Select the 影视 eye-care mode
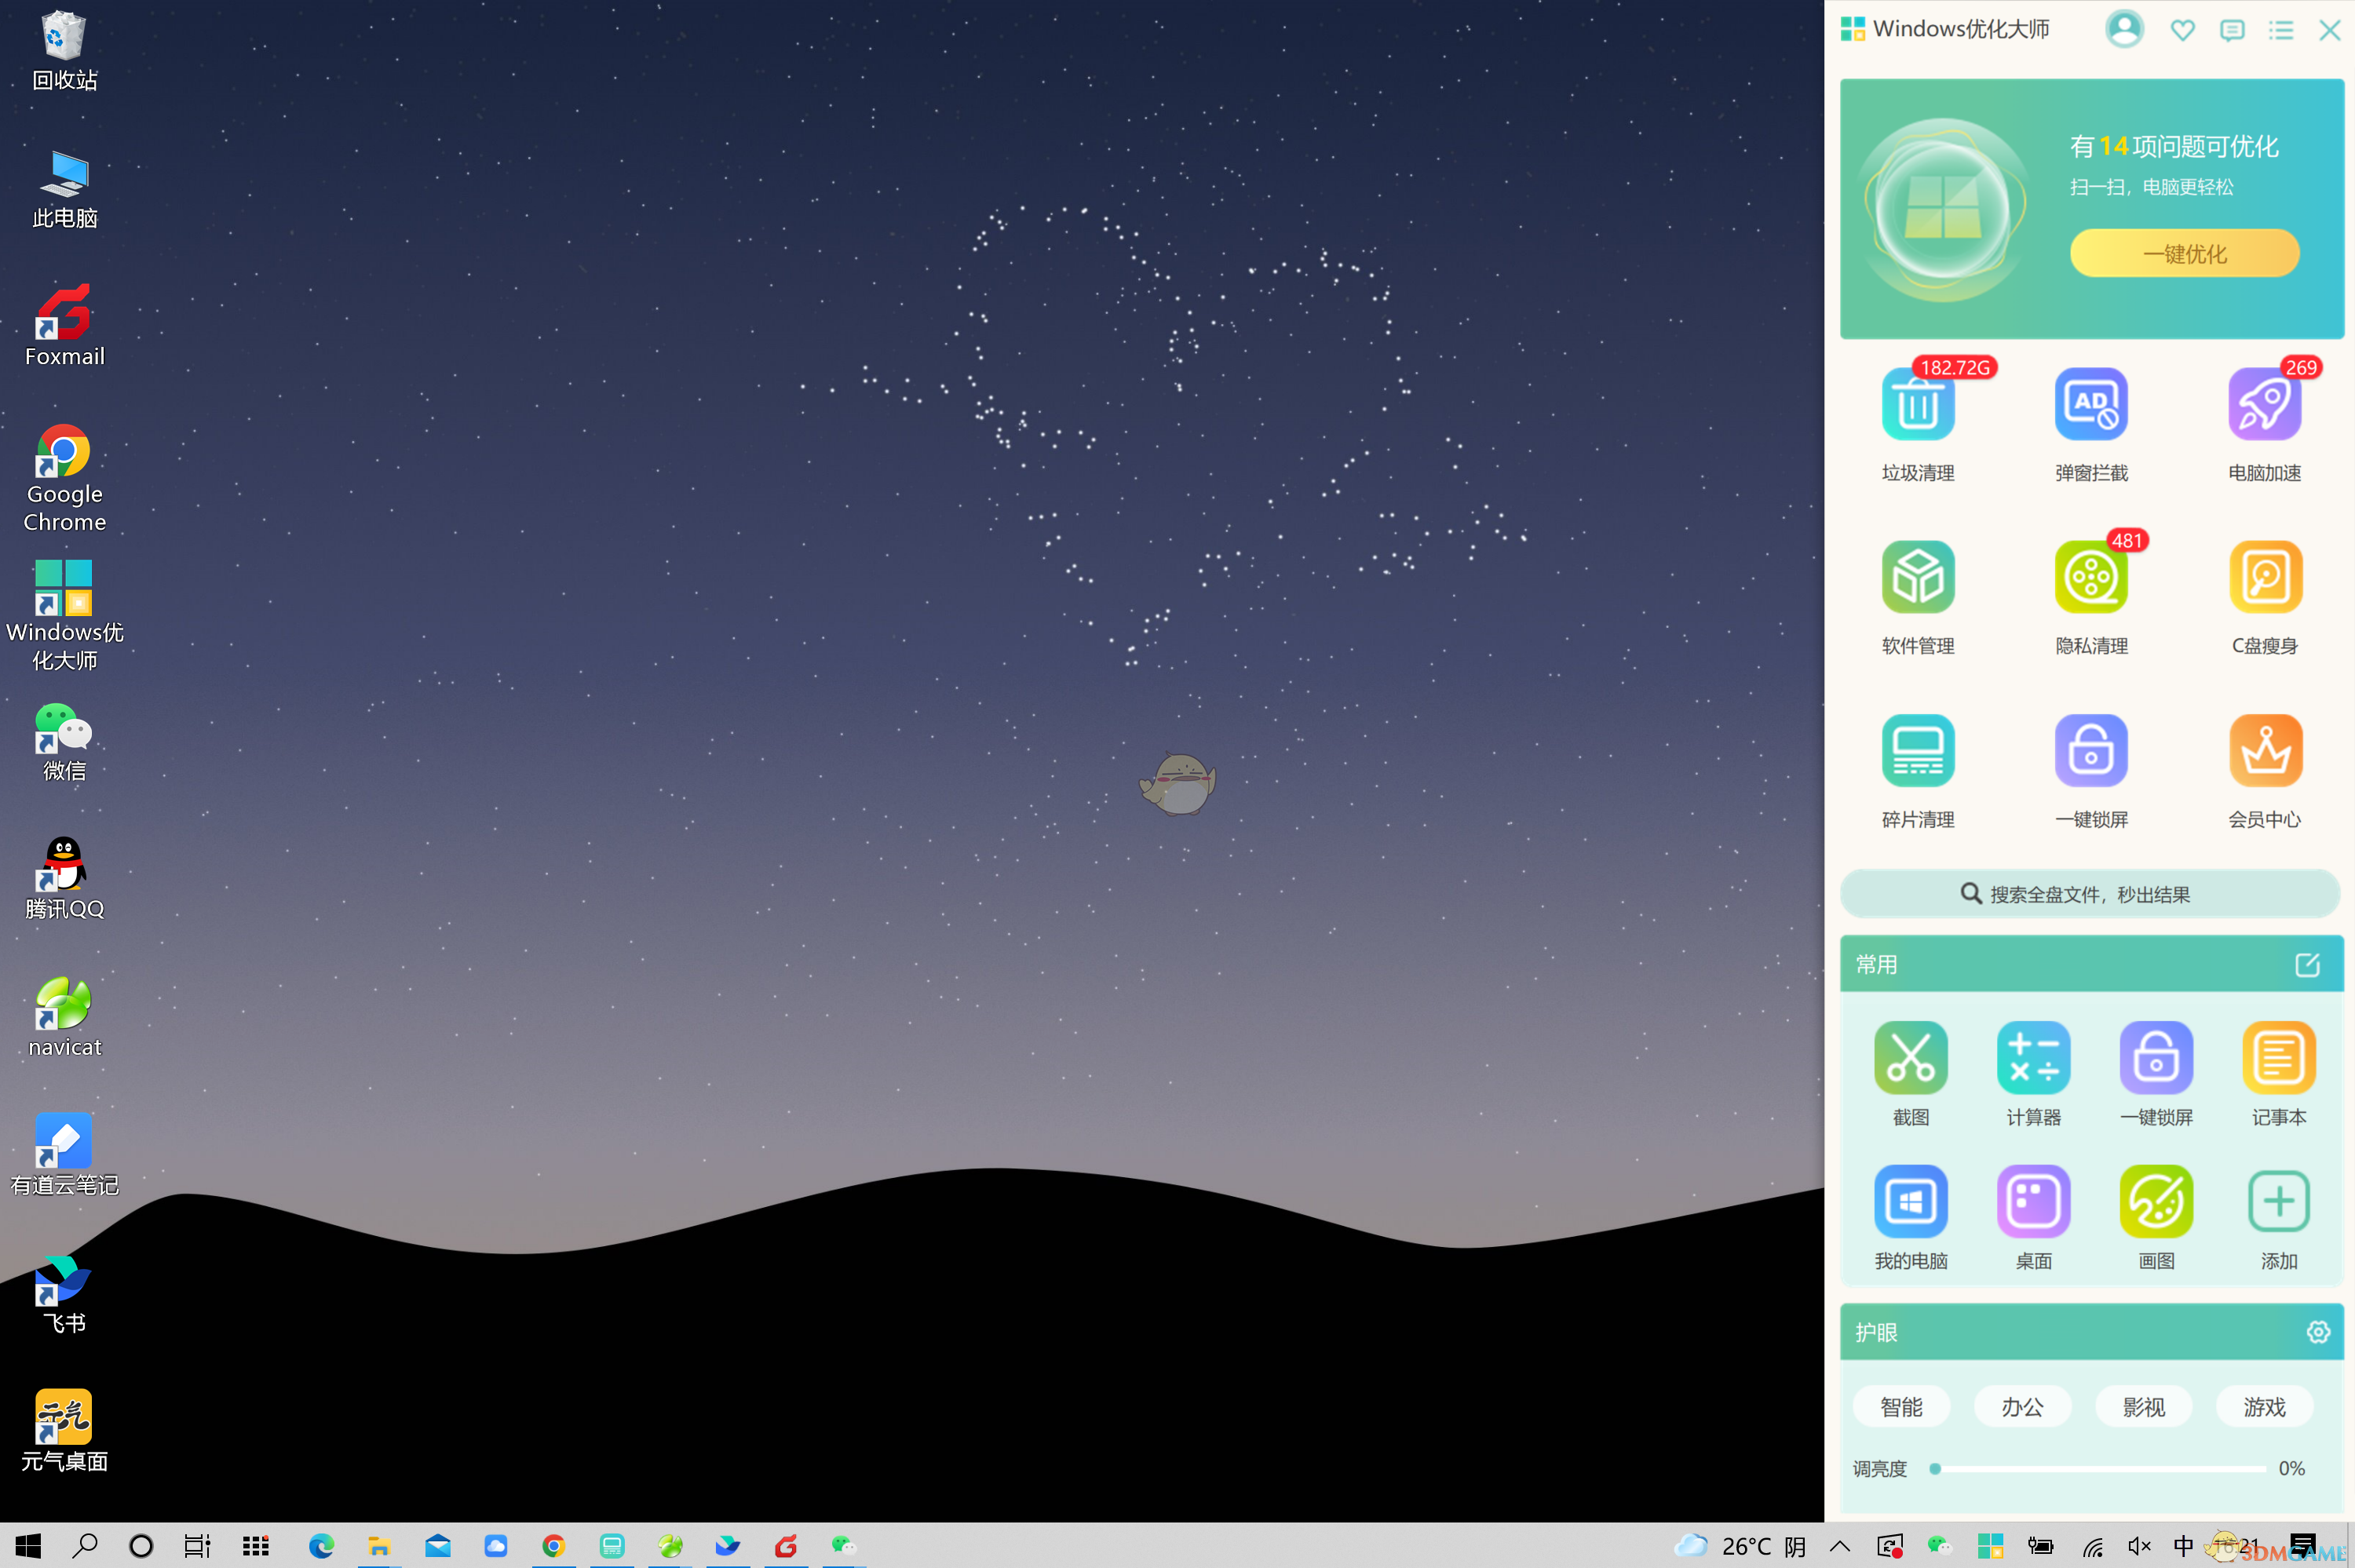2355x1568 pixels. (x=2143, y=1406)
